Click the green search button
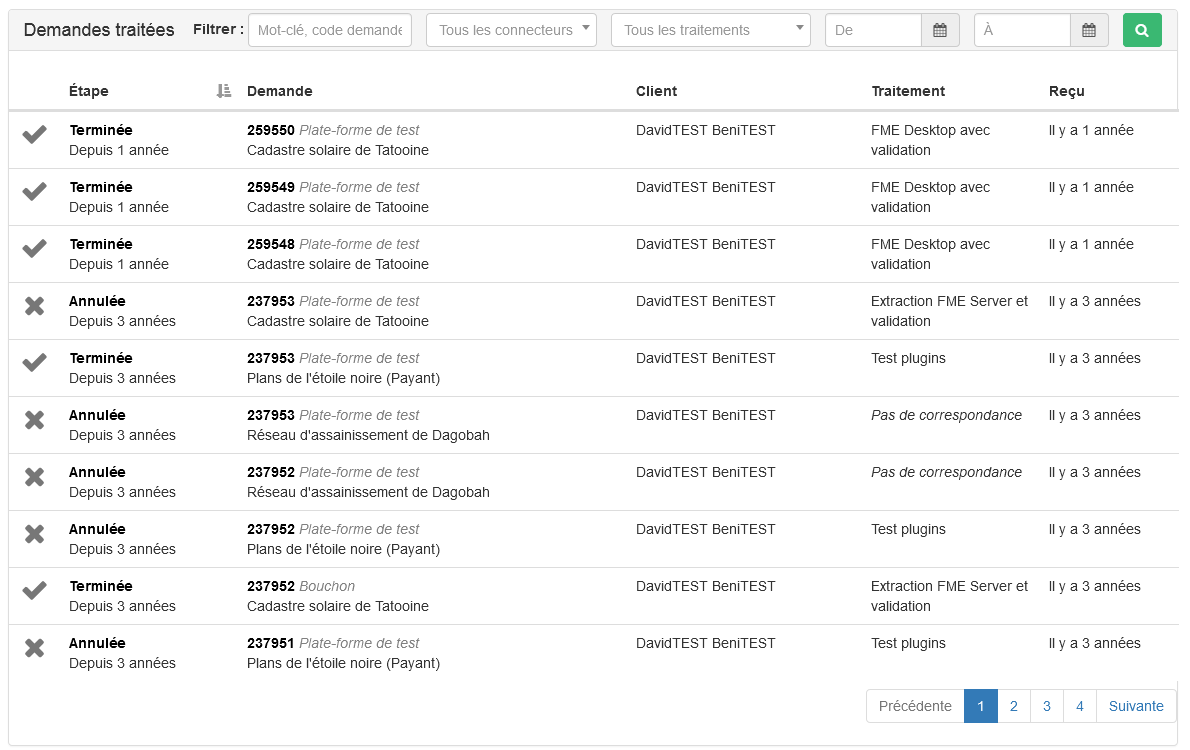Viewport: 1190px width, 750px height. [x=1142, y=30]
